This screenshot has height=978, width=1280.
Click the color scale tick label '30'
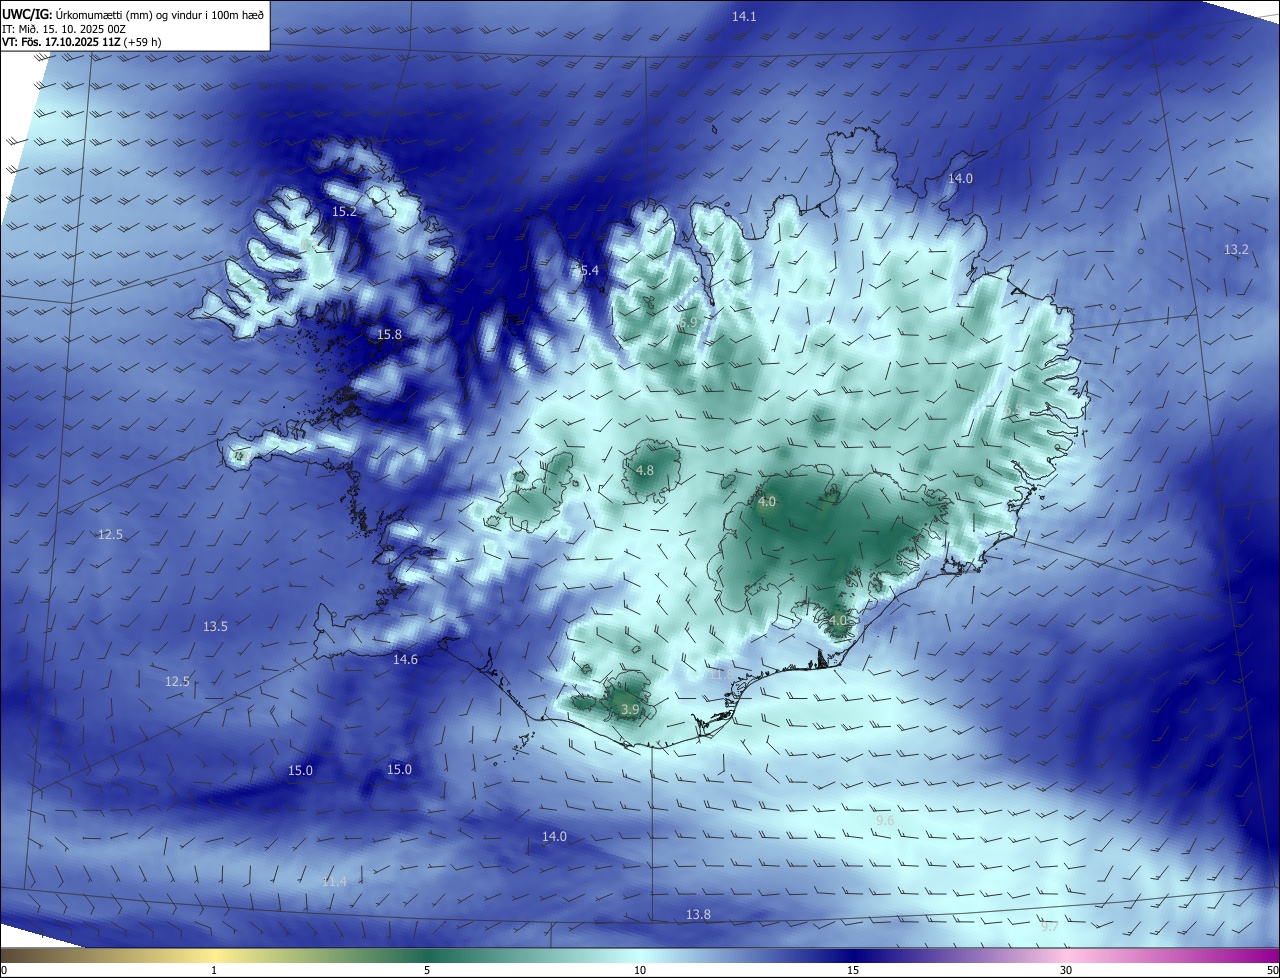[x=1066, y=971]
